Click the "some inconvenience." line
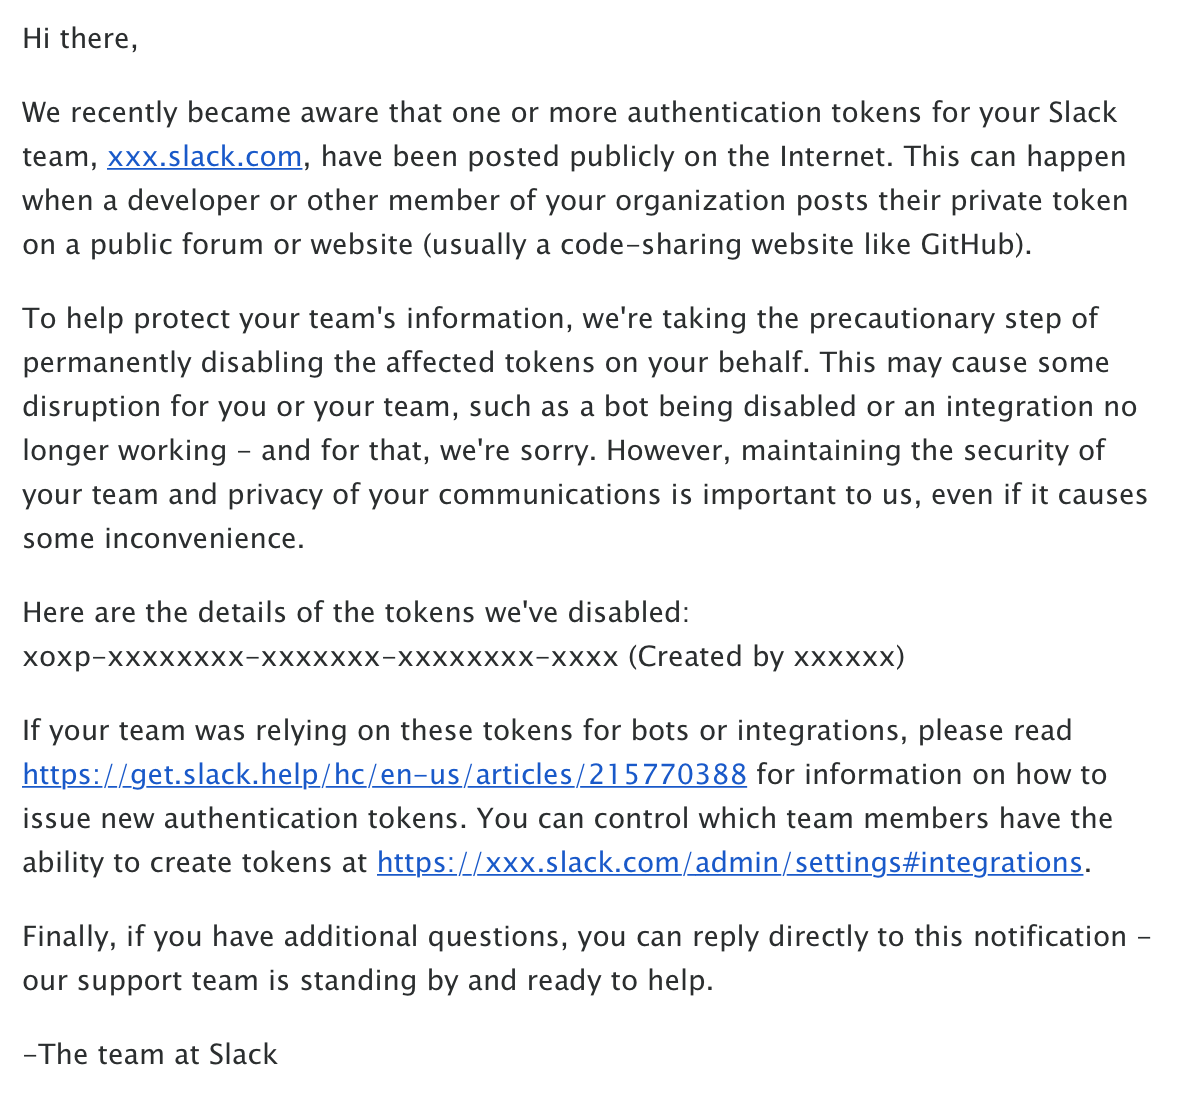Screen dimensions: 1184x1096 pos(163,539)
